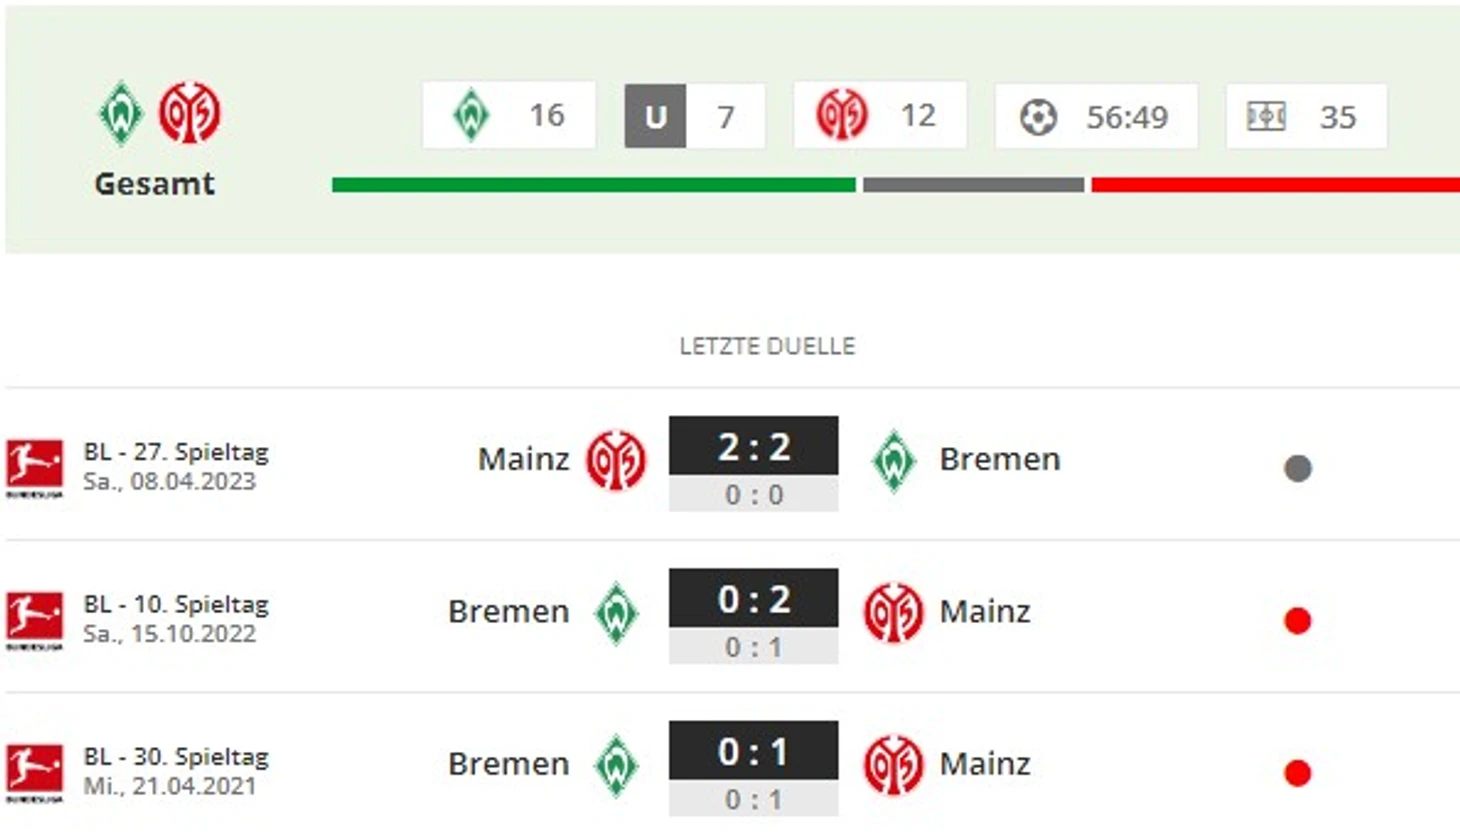Screen dimensions: 1460x838
Task: Click the Mainz wins box showing 12
Action: pyautogui.click(x=879, y=115)
